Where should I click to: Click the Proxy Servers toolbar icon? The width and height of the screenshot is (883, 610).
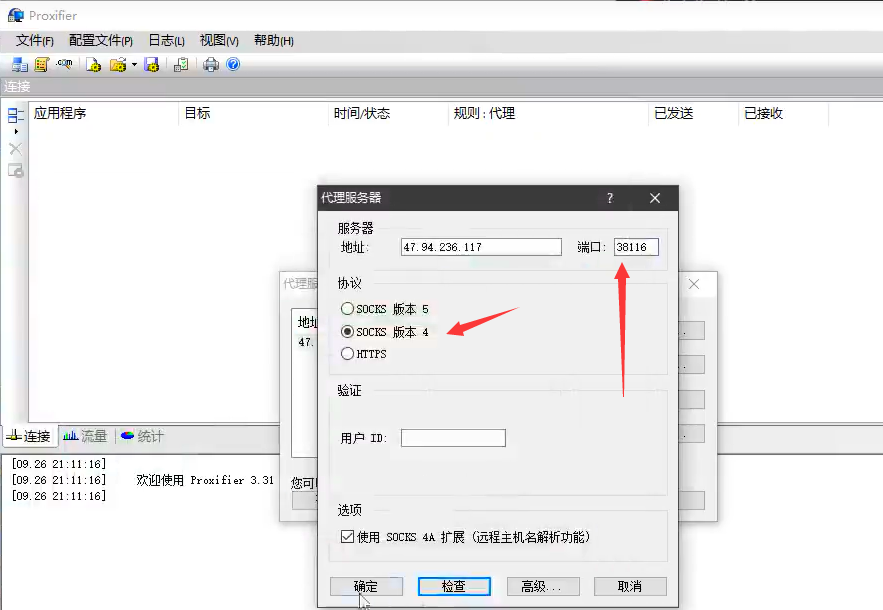[x=20, y=65]
